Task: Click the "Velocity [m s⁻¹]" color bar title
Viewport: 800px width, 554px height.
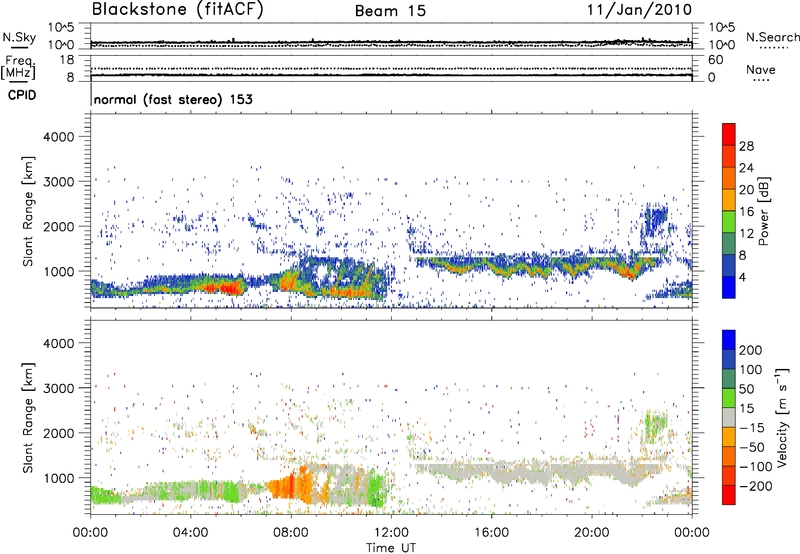Action: point(781,417)
